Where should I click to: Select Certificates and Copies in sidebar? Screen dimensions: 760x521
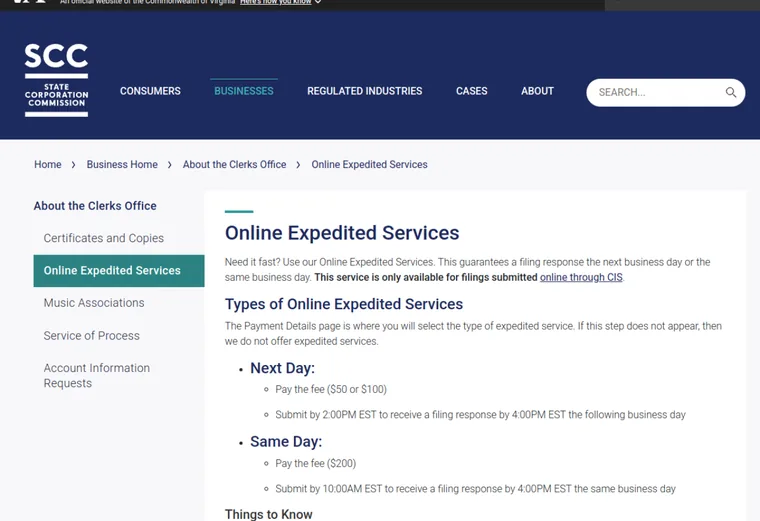pyautogui.click(x=104, y=238)
